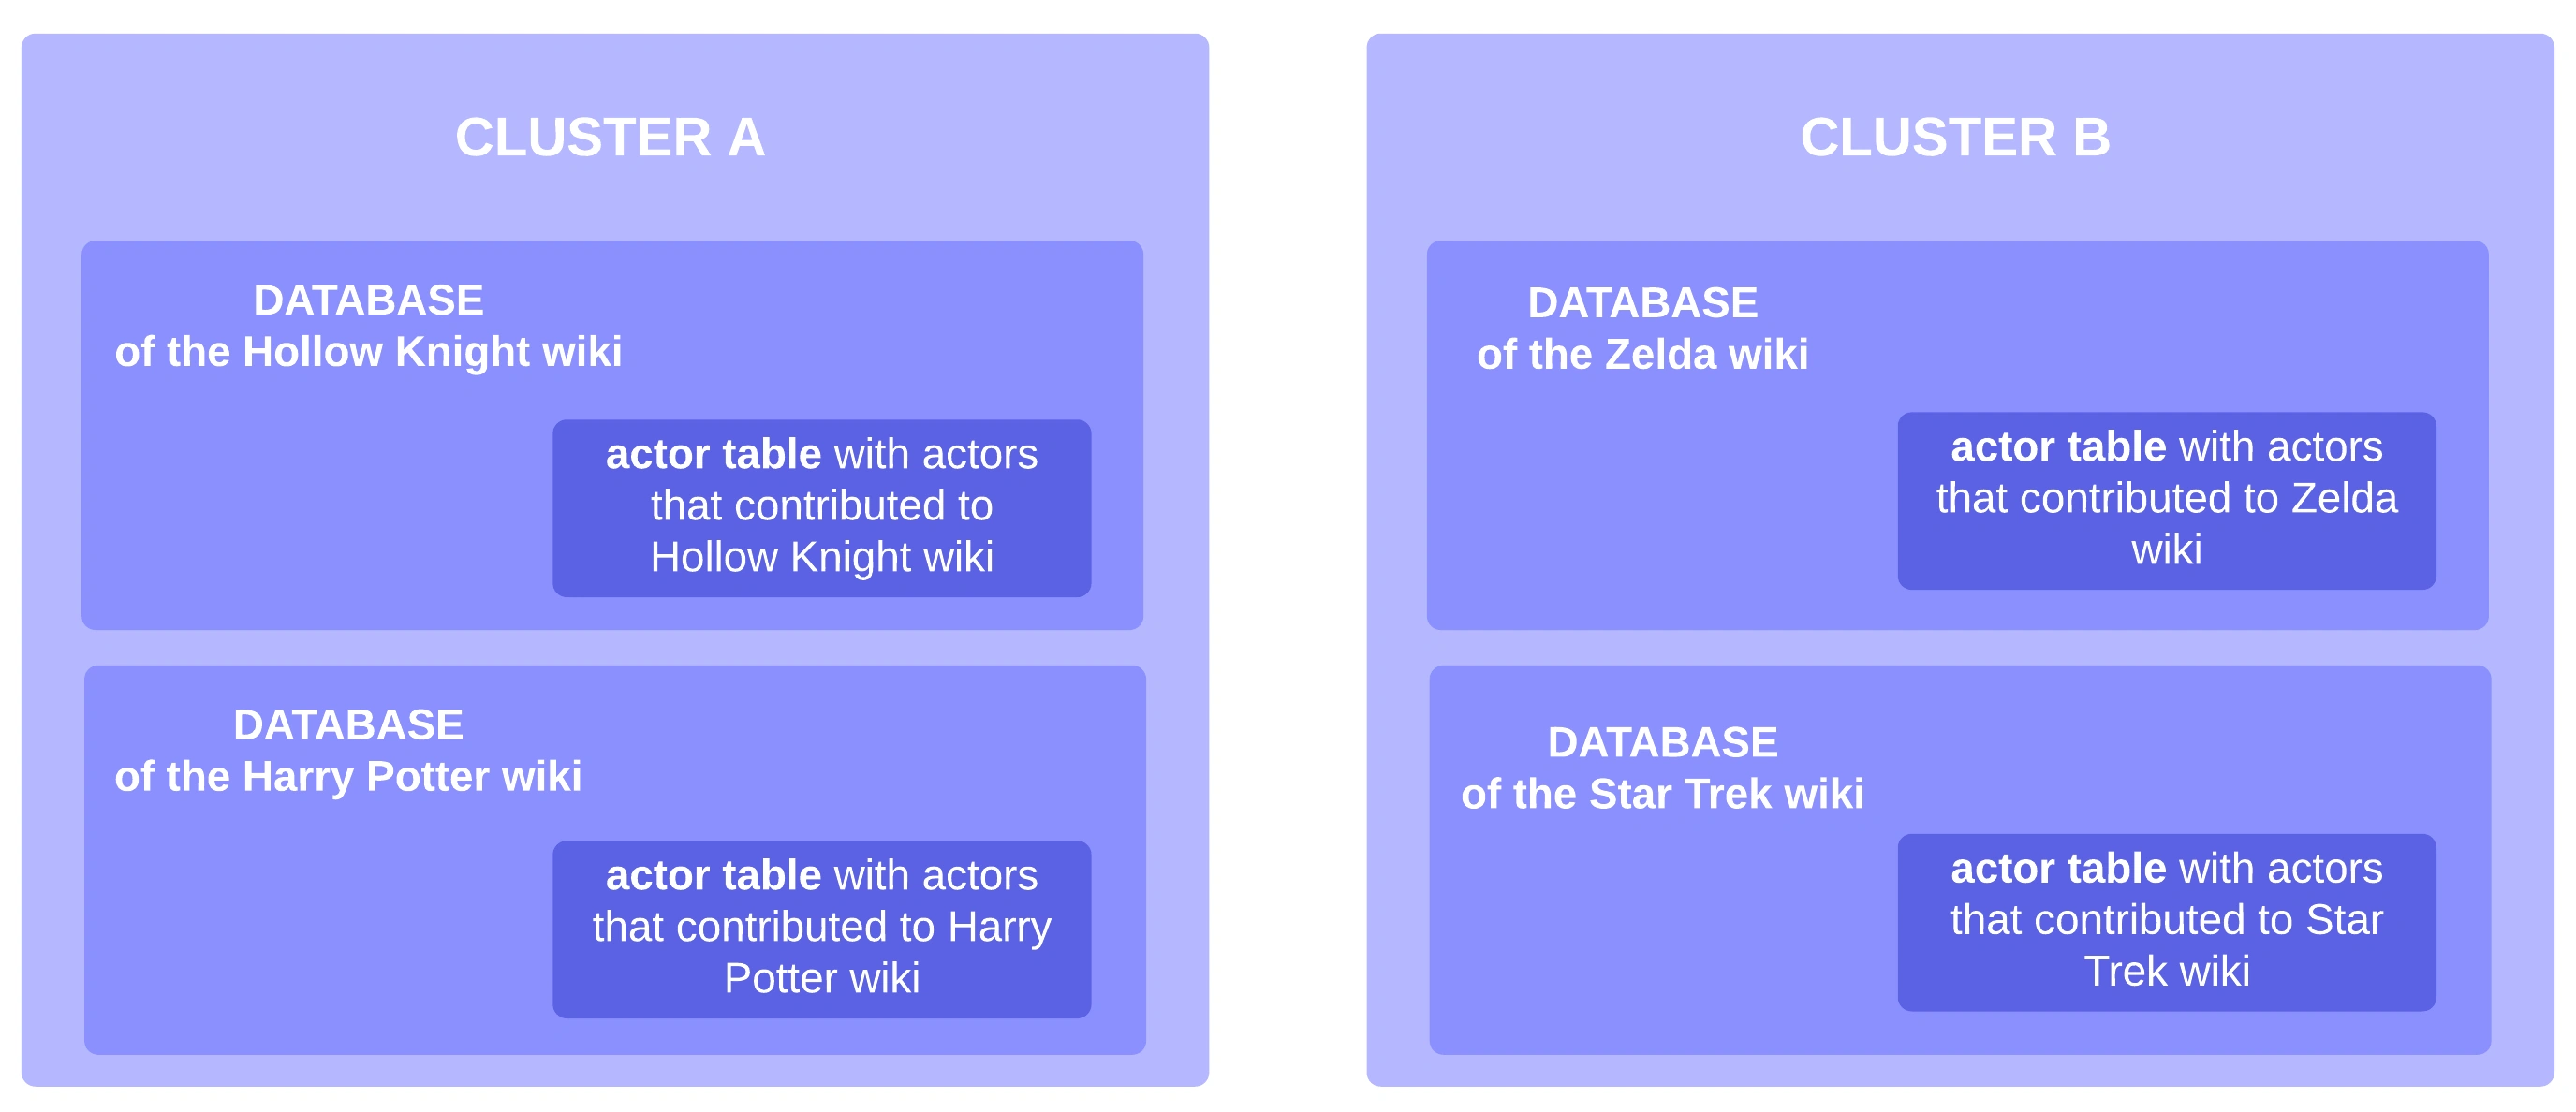The image size is (2576, 1112).
Task: Click the "Trek wiki" line in actor box
Action: [2166, 971]
